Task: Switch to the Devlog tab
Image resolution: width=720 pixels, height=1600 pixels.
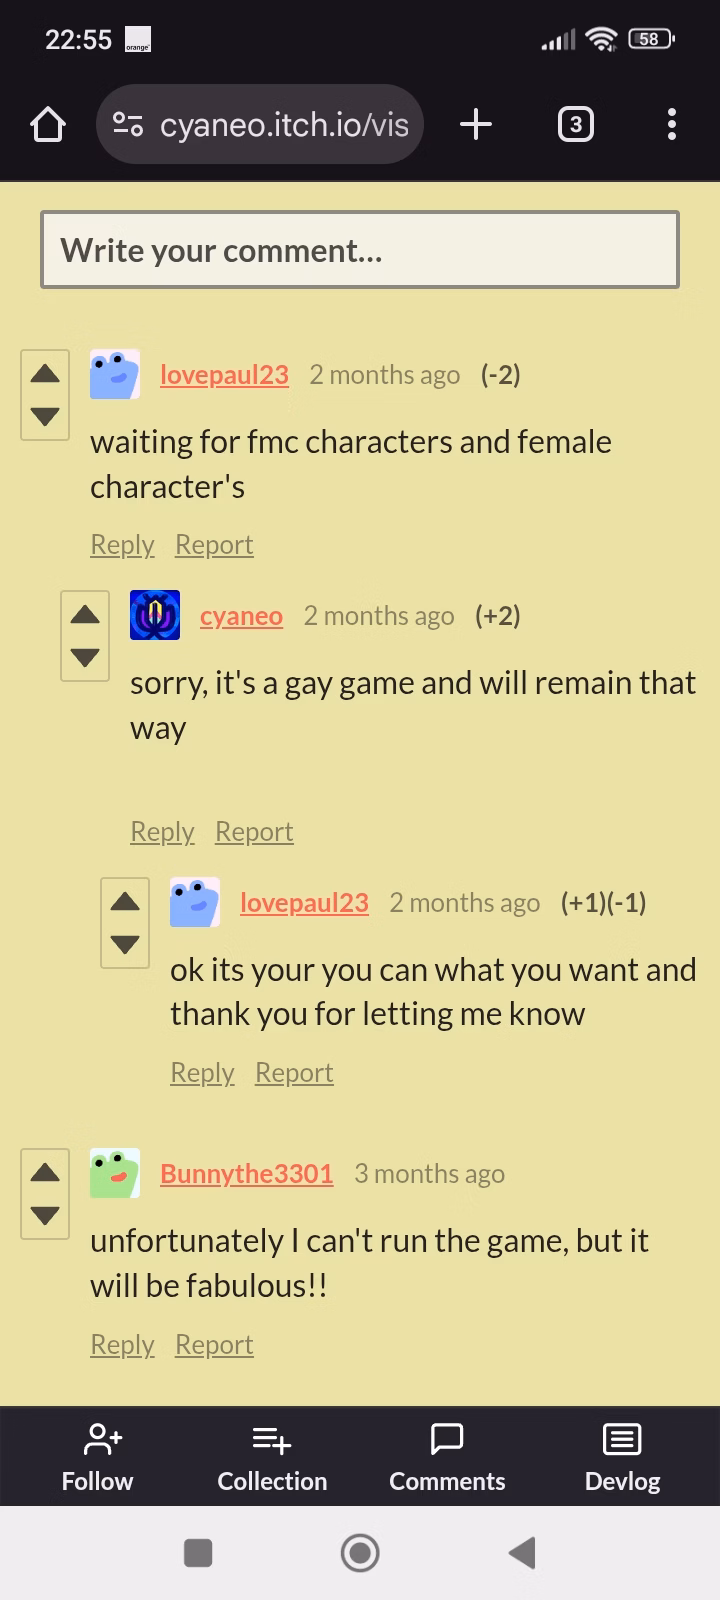Action: [622, 1458]
